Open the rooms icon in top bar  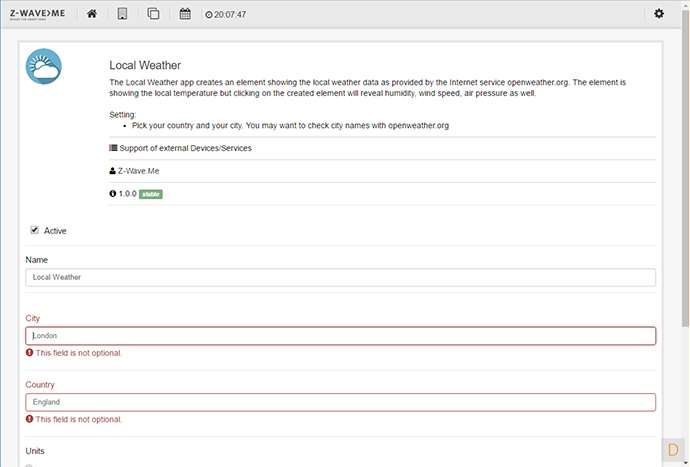122,14
